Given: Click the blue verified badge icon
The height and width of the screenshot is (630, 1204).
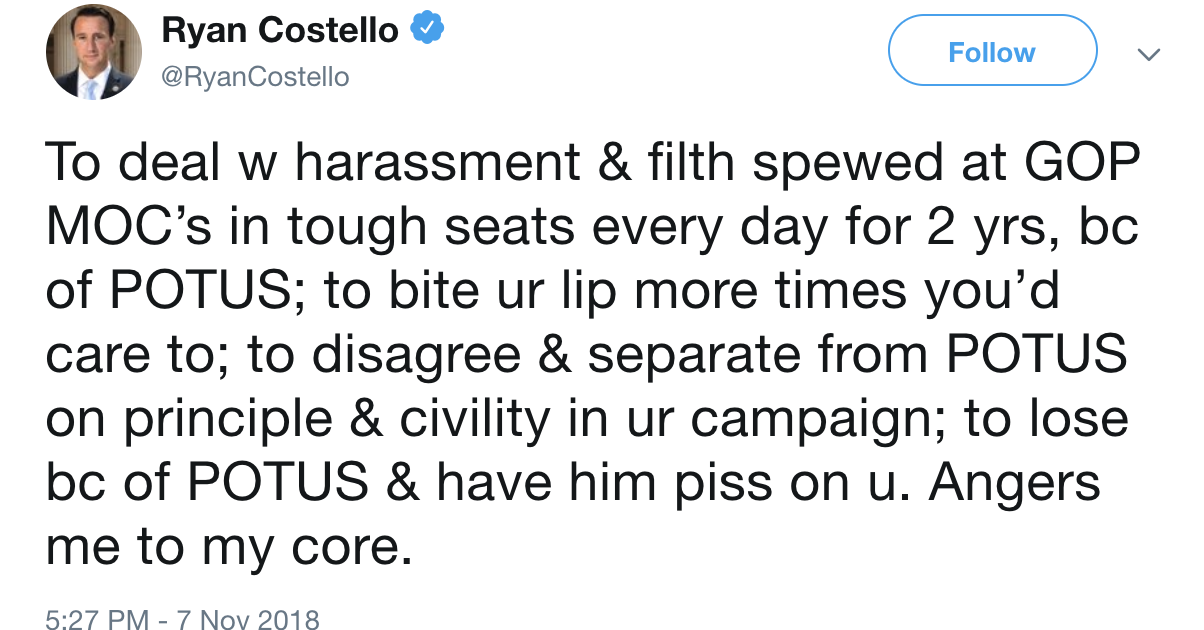Looking at the screenshot, I should click(x=428, y=32).
